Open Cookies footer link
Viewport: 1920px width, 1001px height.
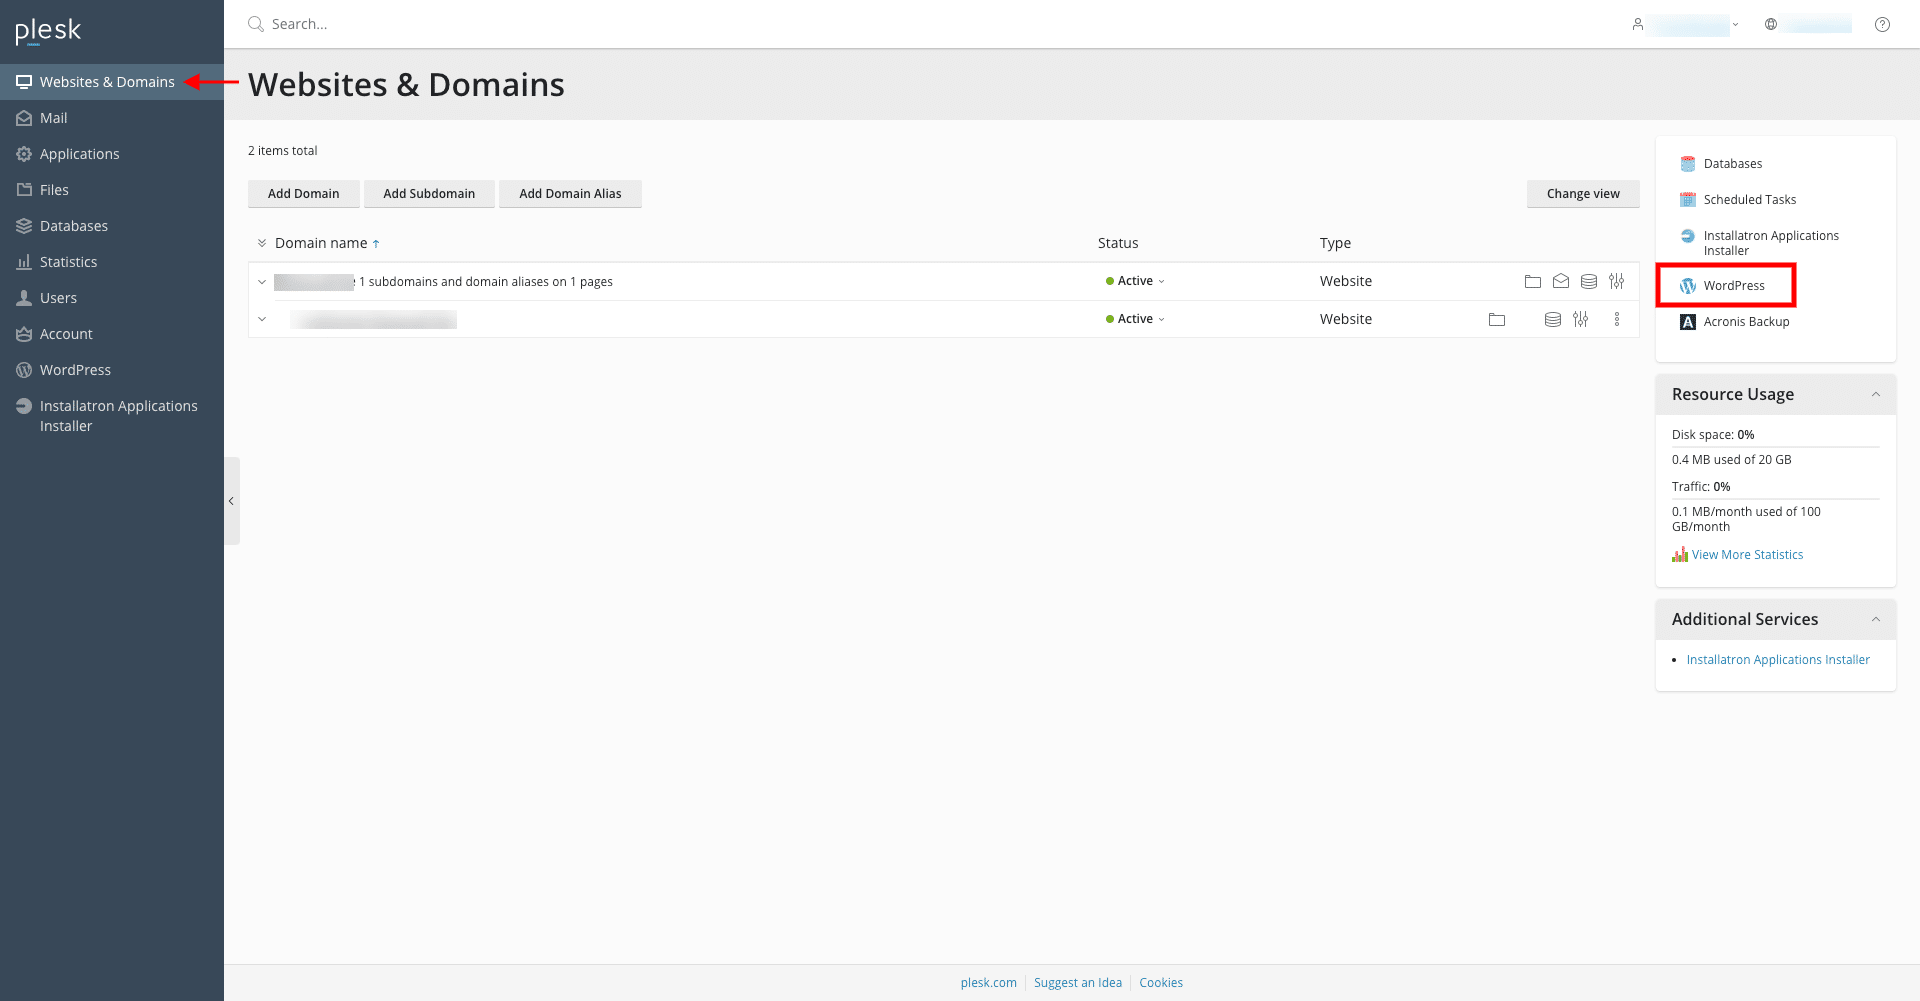1161,983
